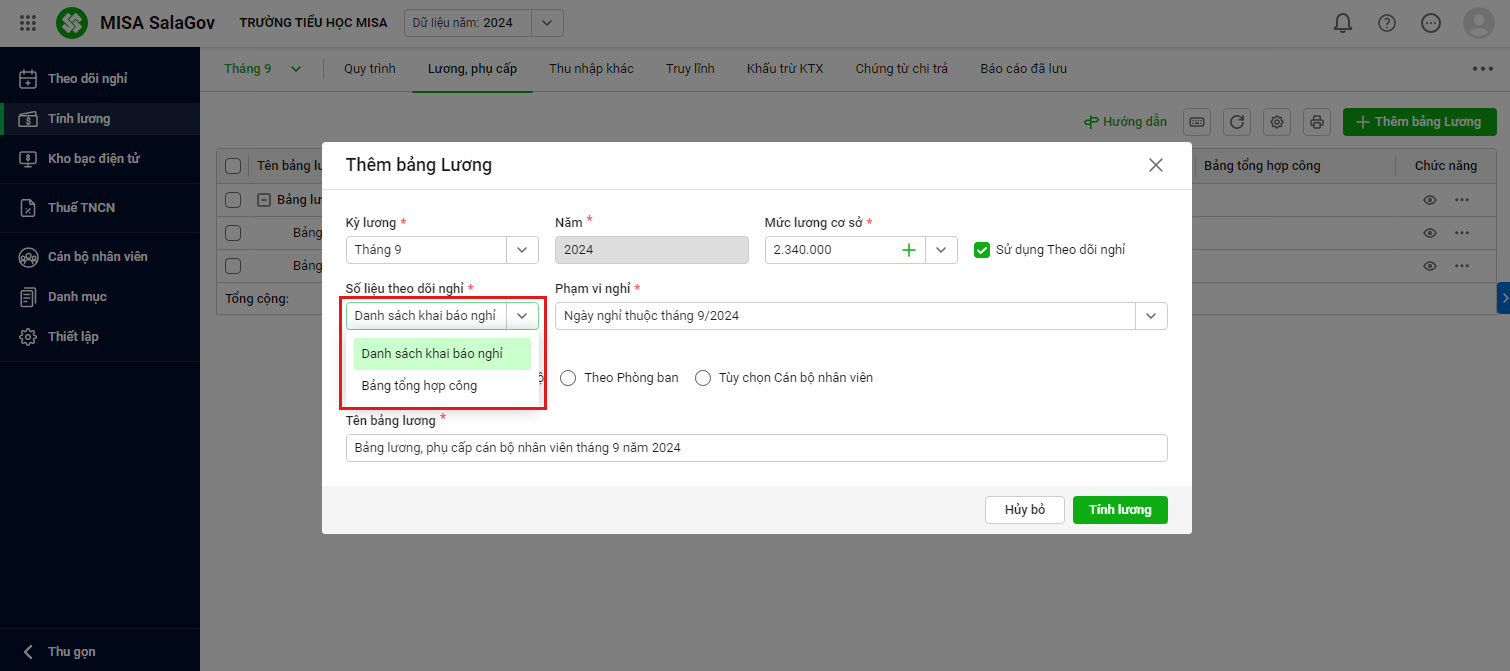The width and height of the screenshot is (1510, 671).
Task: Open Theo dõi nghỉ in the sidebar
Action: pyautogui.click(x=100, y=78)
